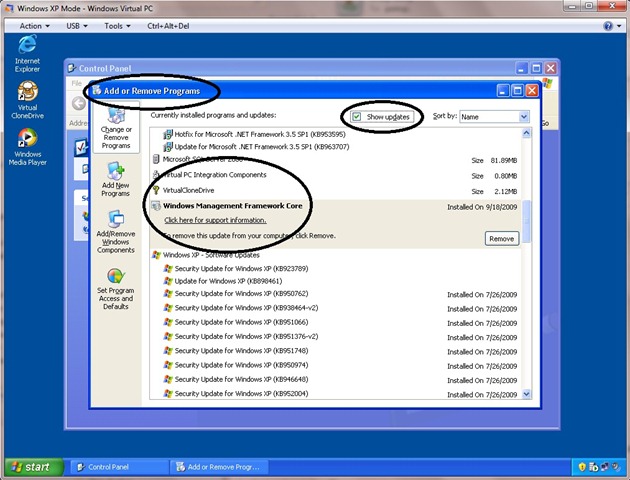Click Windows XP Software Updates group icon
The image size is (630, 480).
coord(156,255)
